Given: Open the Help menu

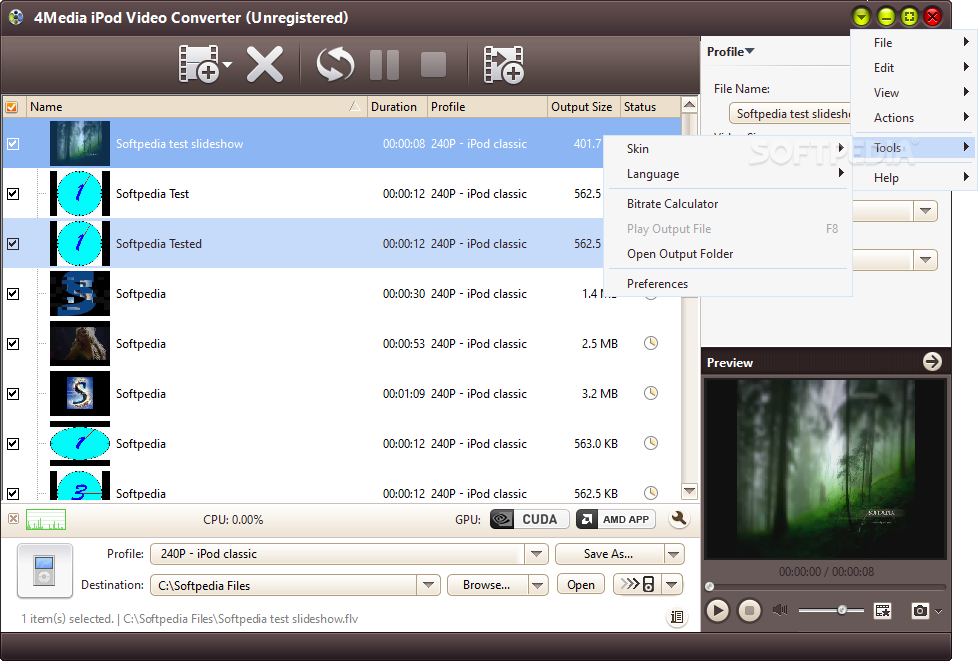Looking at the screenshot, I should click(913, 178).
